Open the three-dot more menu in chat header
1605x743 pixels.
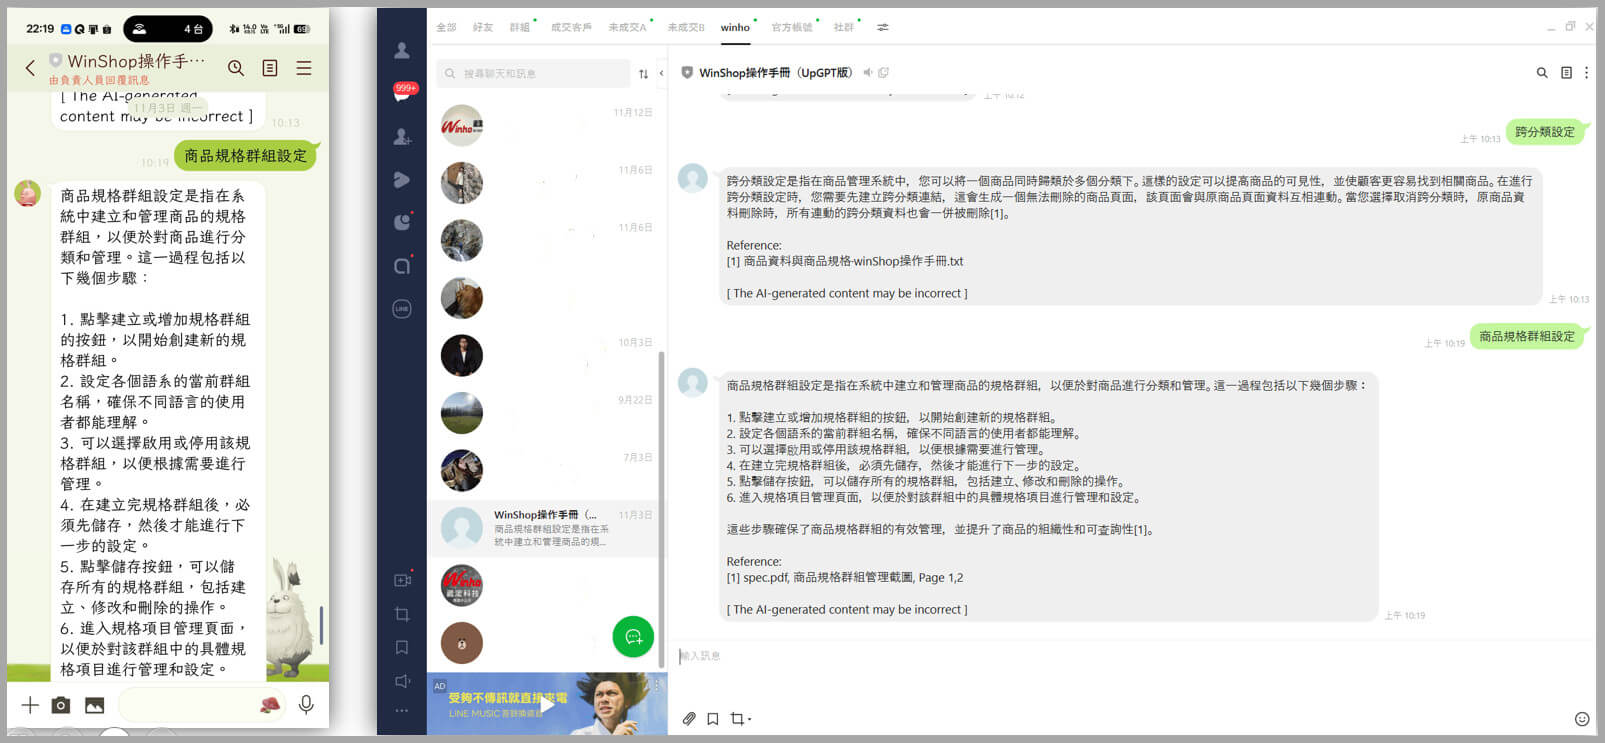coord(1586,73)
